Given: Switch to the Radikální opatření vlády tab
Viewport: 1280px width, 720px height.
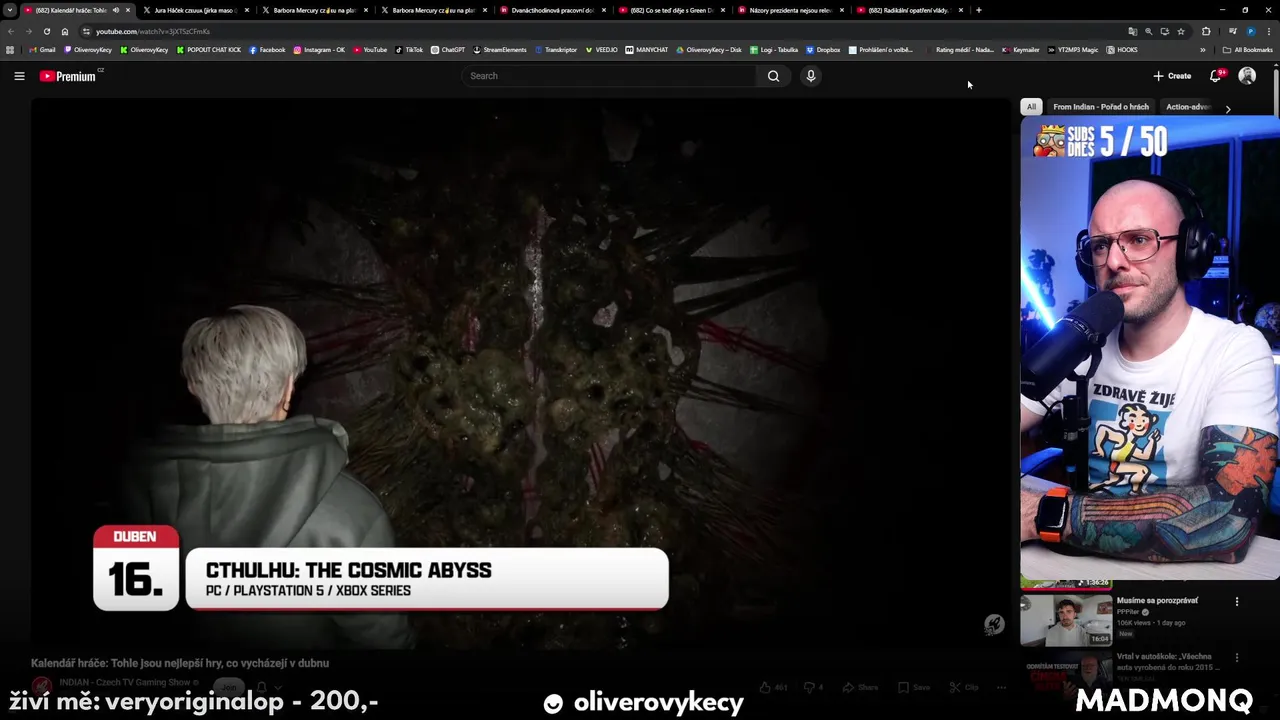Looking at the screenshot, I should [x=909, y=10].
